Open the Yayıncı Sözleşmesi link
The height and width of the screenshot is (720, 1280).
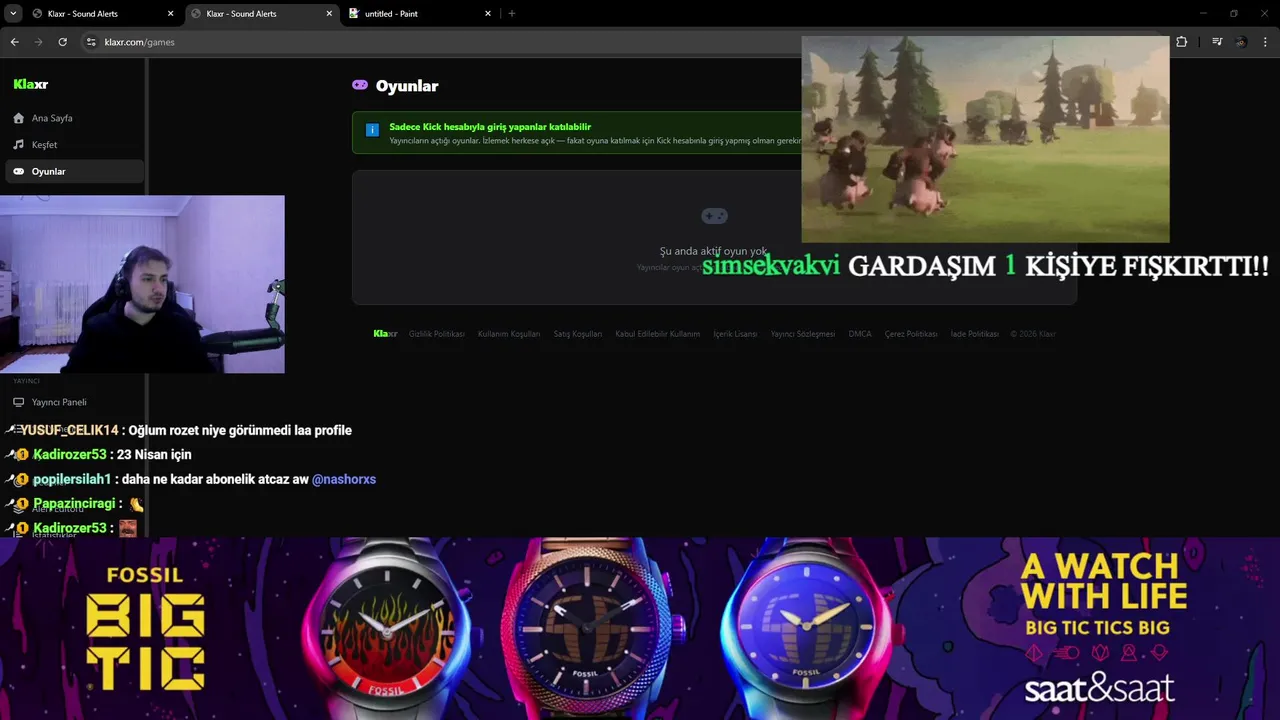coord(803,334)
